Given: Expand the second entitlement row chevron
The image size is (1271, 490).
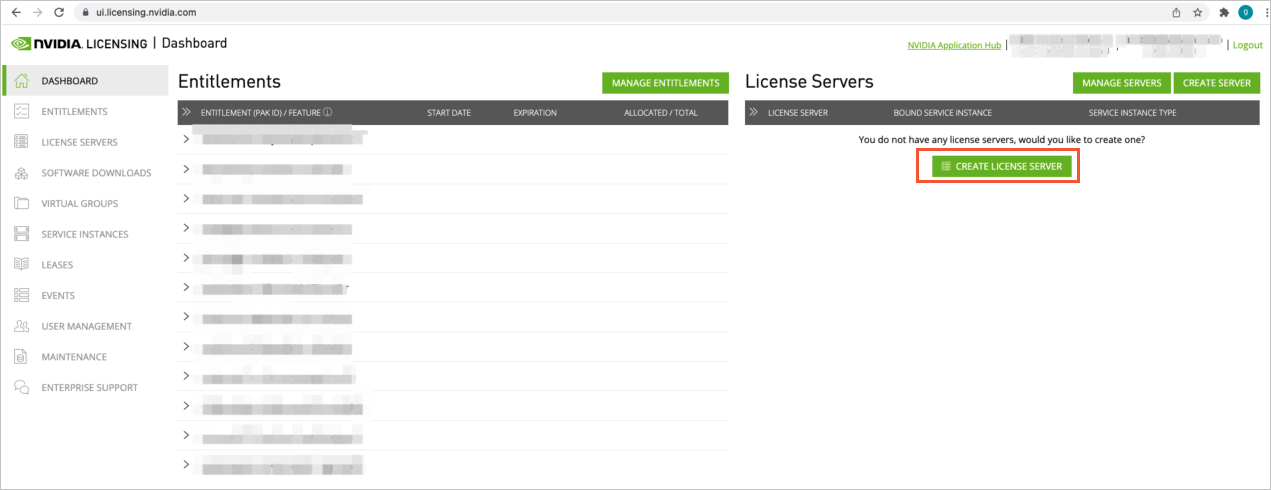Looking at the screenshot, I should pyautogui.click(x=186, y=168).
